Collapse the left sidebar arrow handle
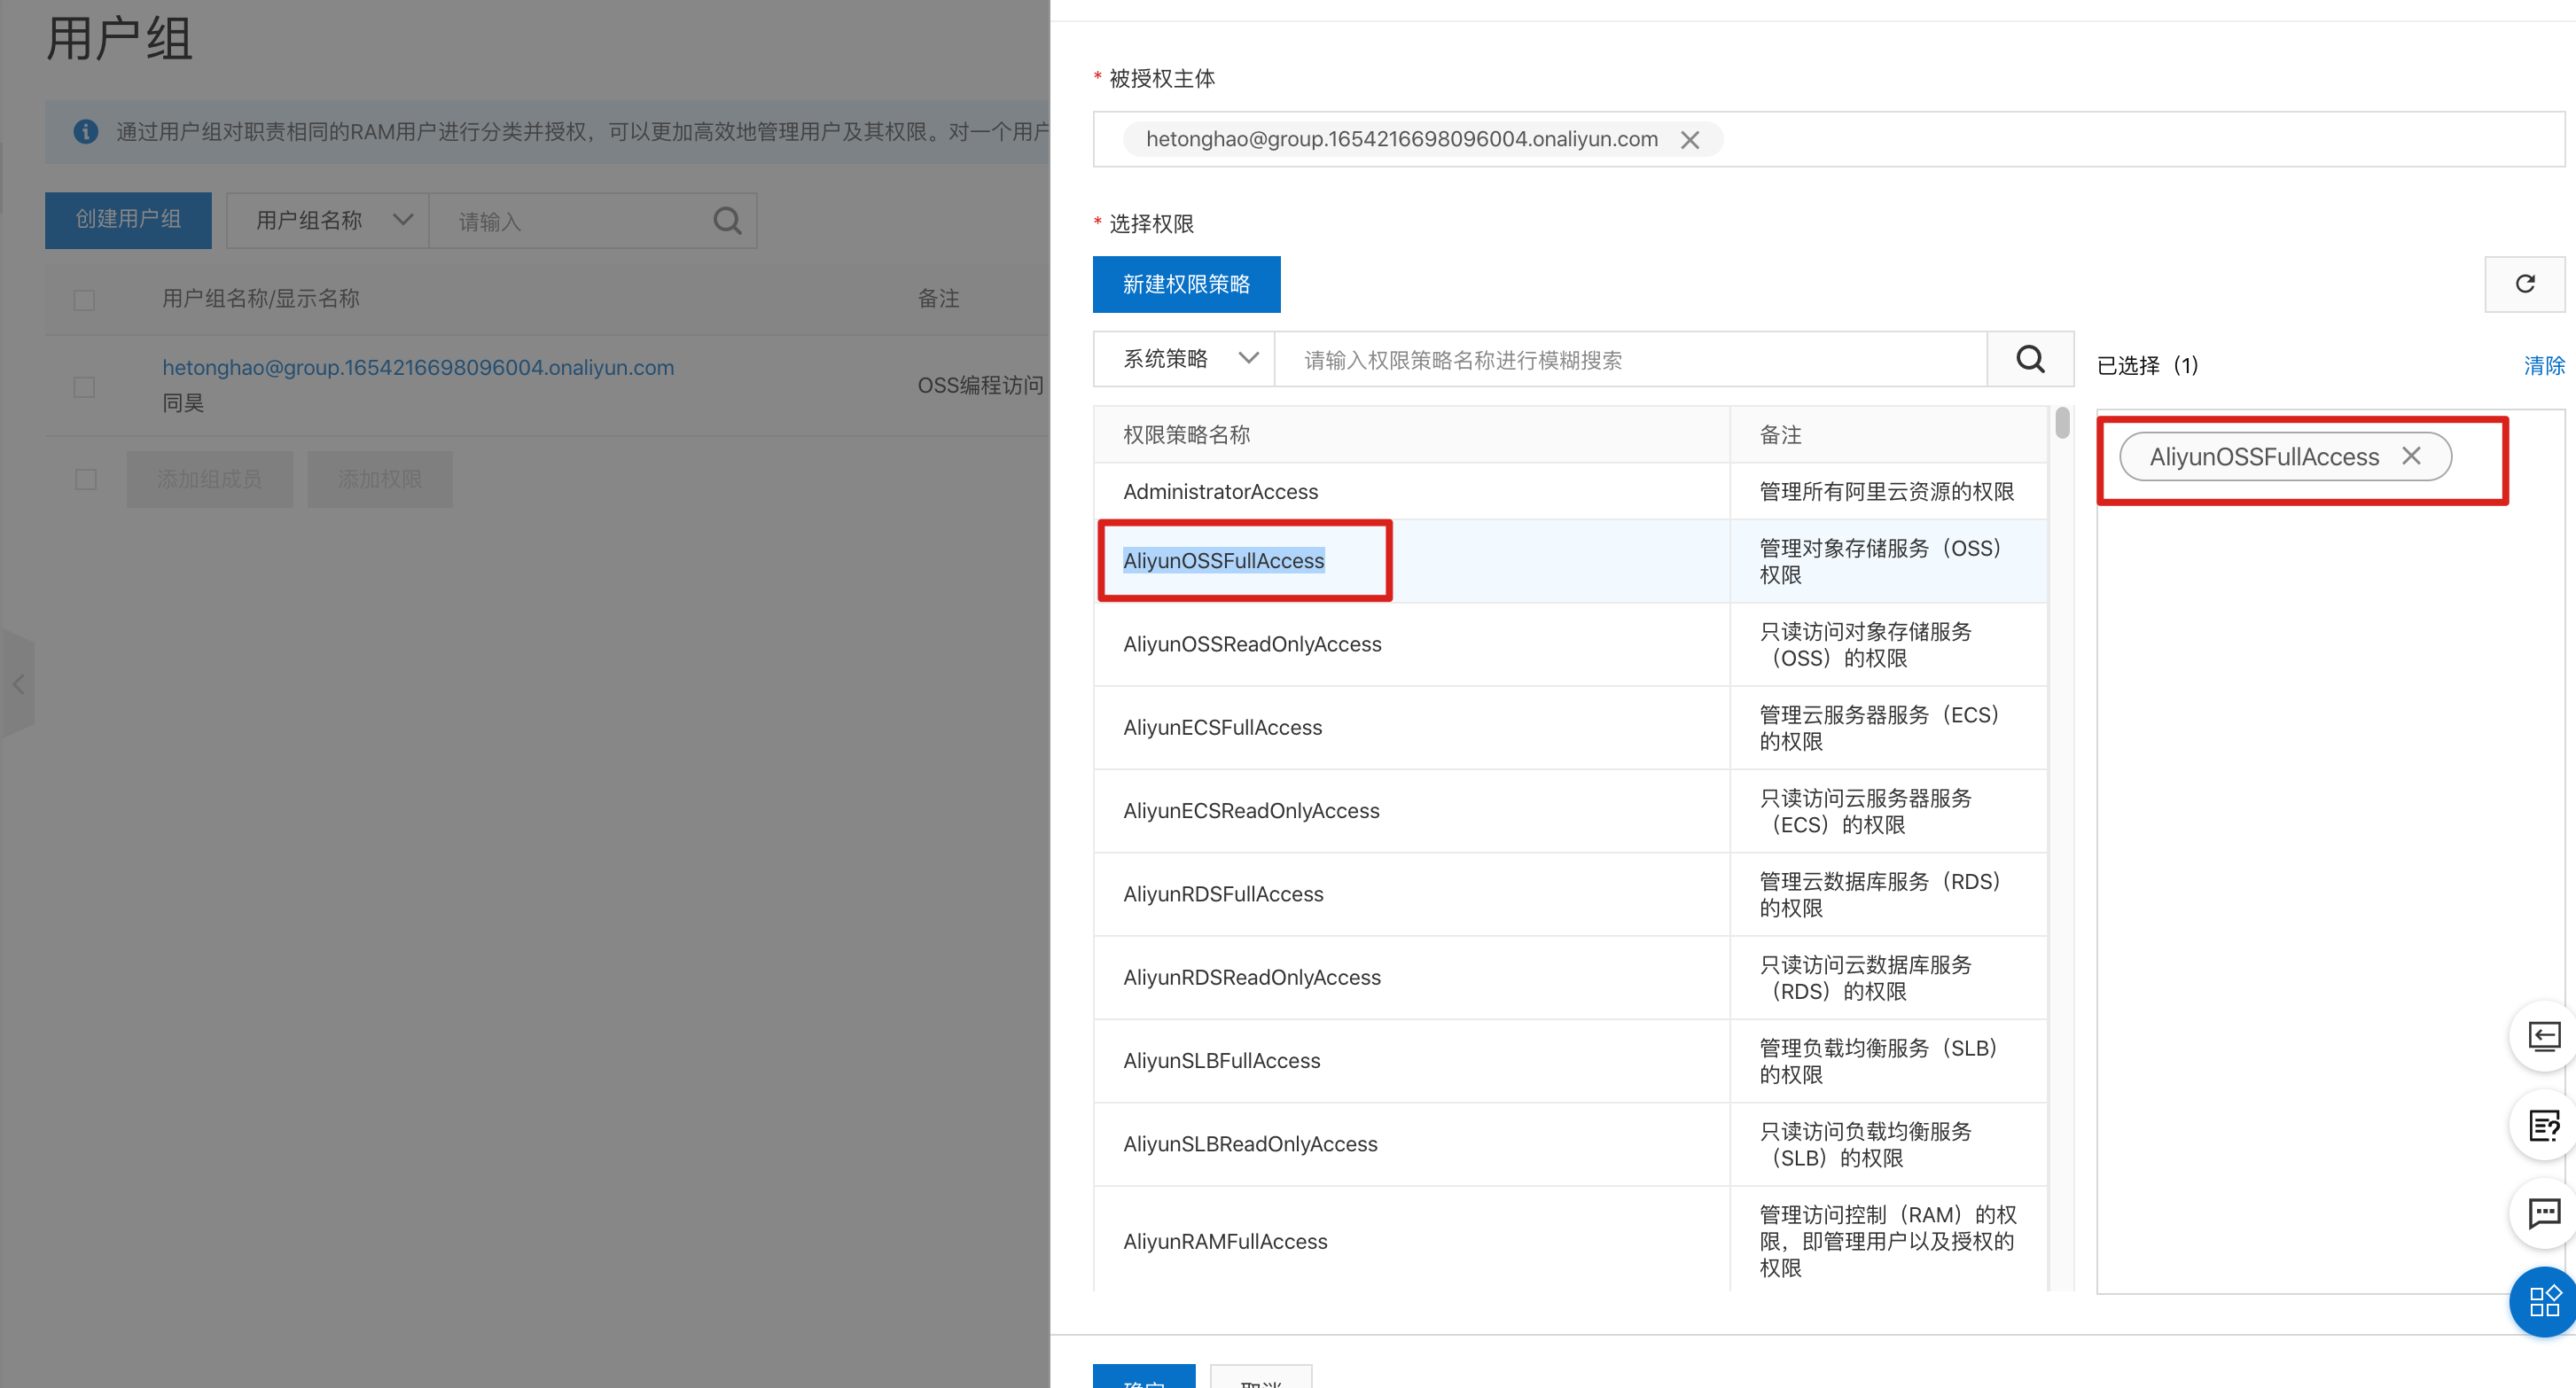Screen dimensions: 2576x1388 point(18,684)
